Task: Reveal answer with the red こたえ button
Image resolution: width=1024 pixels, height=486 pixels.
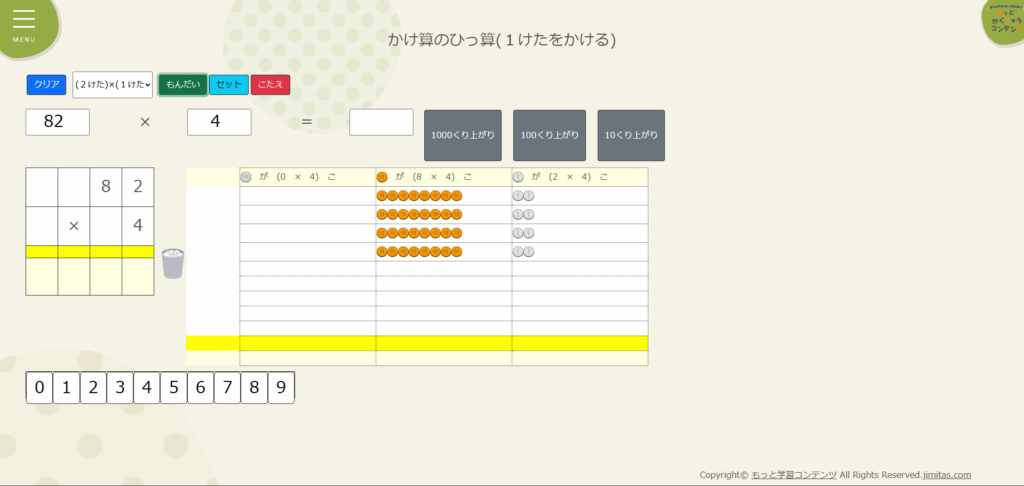Action: 270,85
